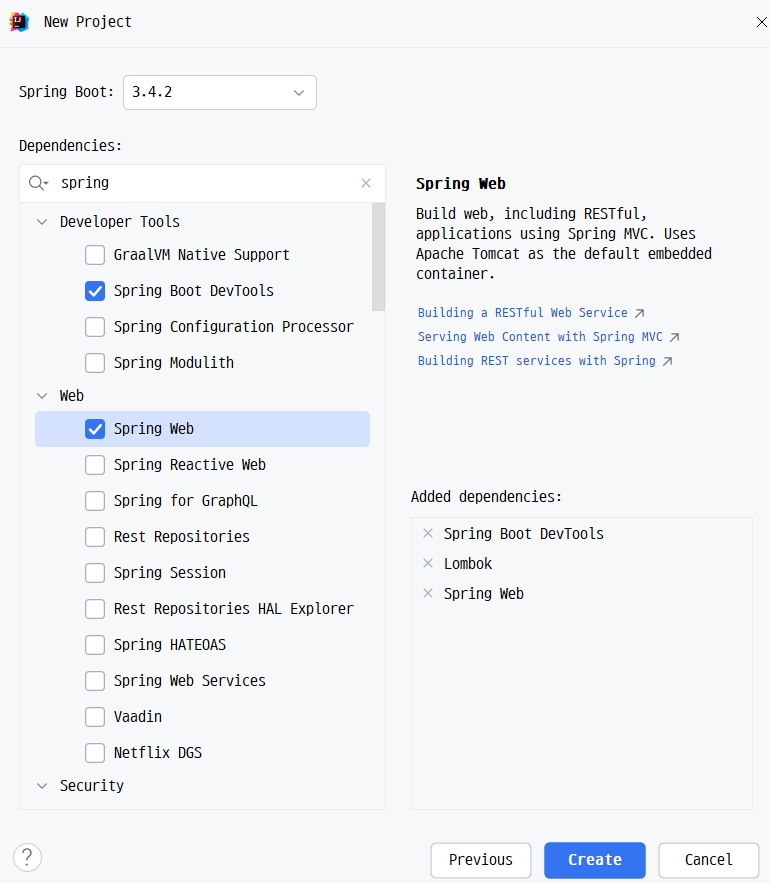Click the Previous button
Screen dimensions: 770x883
(x=480, y=860)
